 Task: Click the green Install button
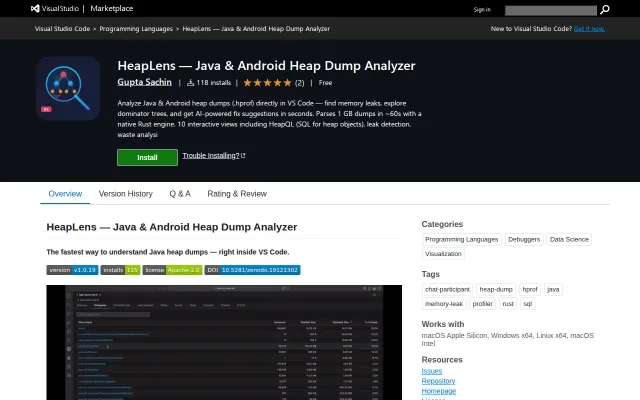[147, 158]
